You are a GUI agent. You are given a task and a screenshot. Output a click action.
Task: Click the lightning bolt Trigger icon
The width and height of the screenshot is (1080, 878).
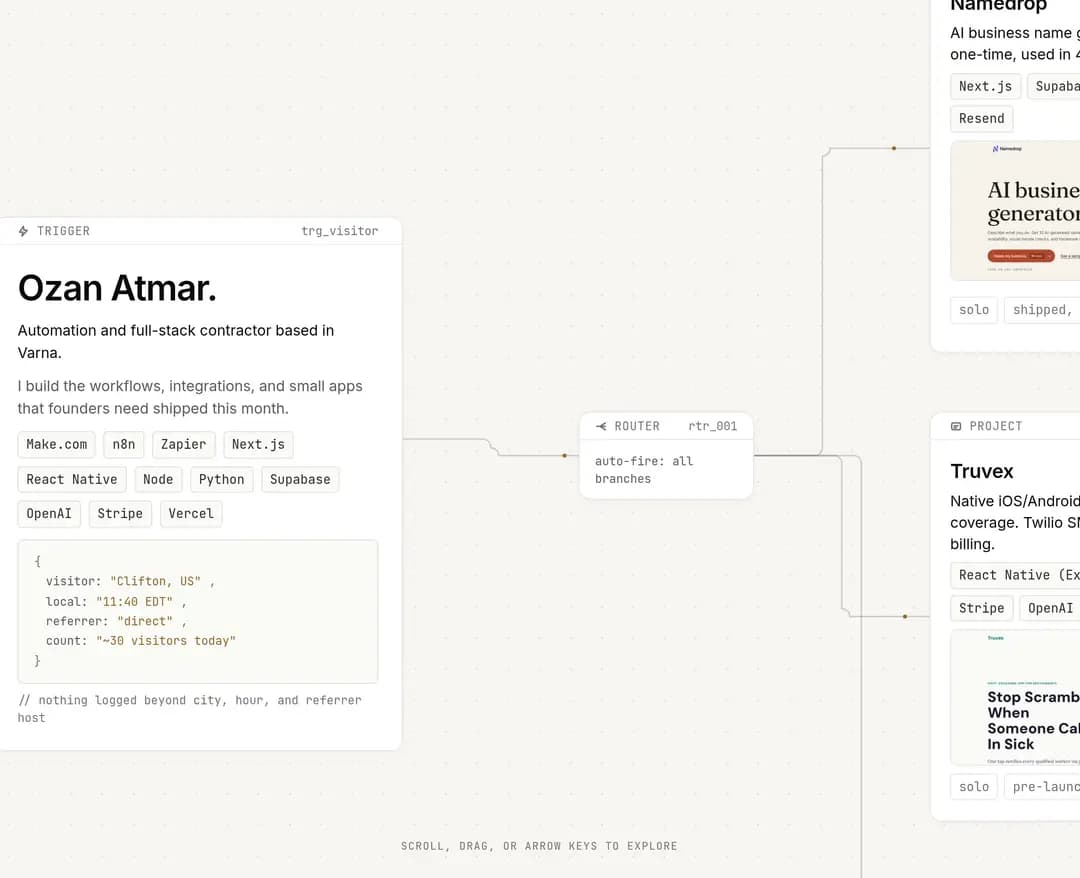(23, 231)
